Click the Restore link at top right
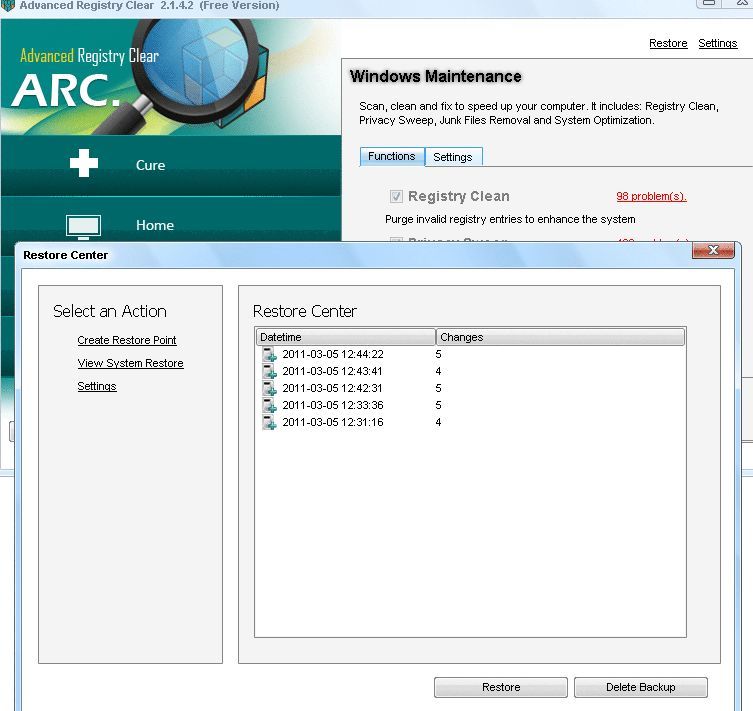Image resolution: width=753 pixels, height=711 pixels. (x=668, y=43)
